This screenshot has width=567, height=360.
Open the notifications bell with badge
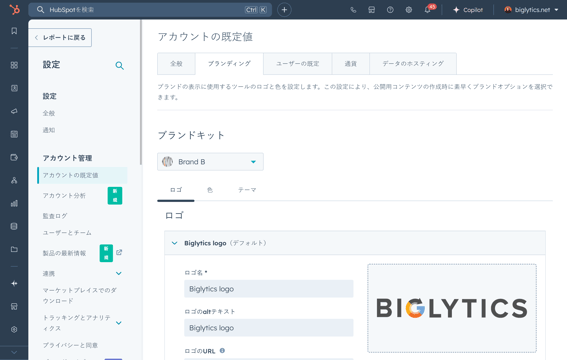tap(428, 10)
